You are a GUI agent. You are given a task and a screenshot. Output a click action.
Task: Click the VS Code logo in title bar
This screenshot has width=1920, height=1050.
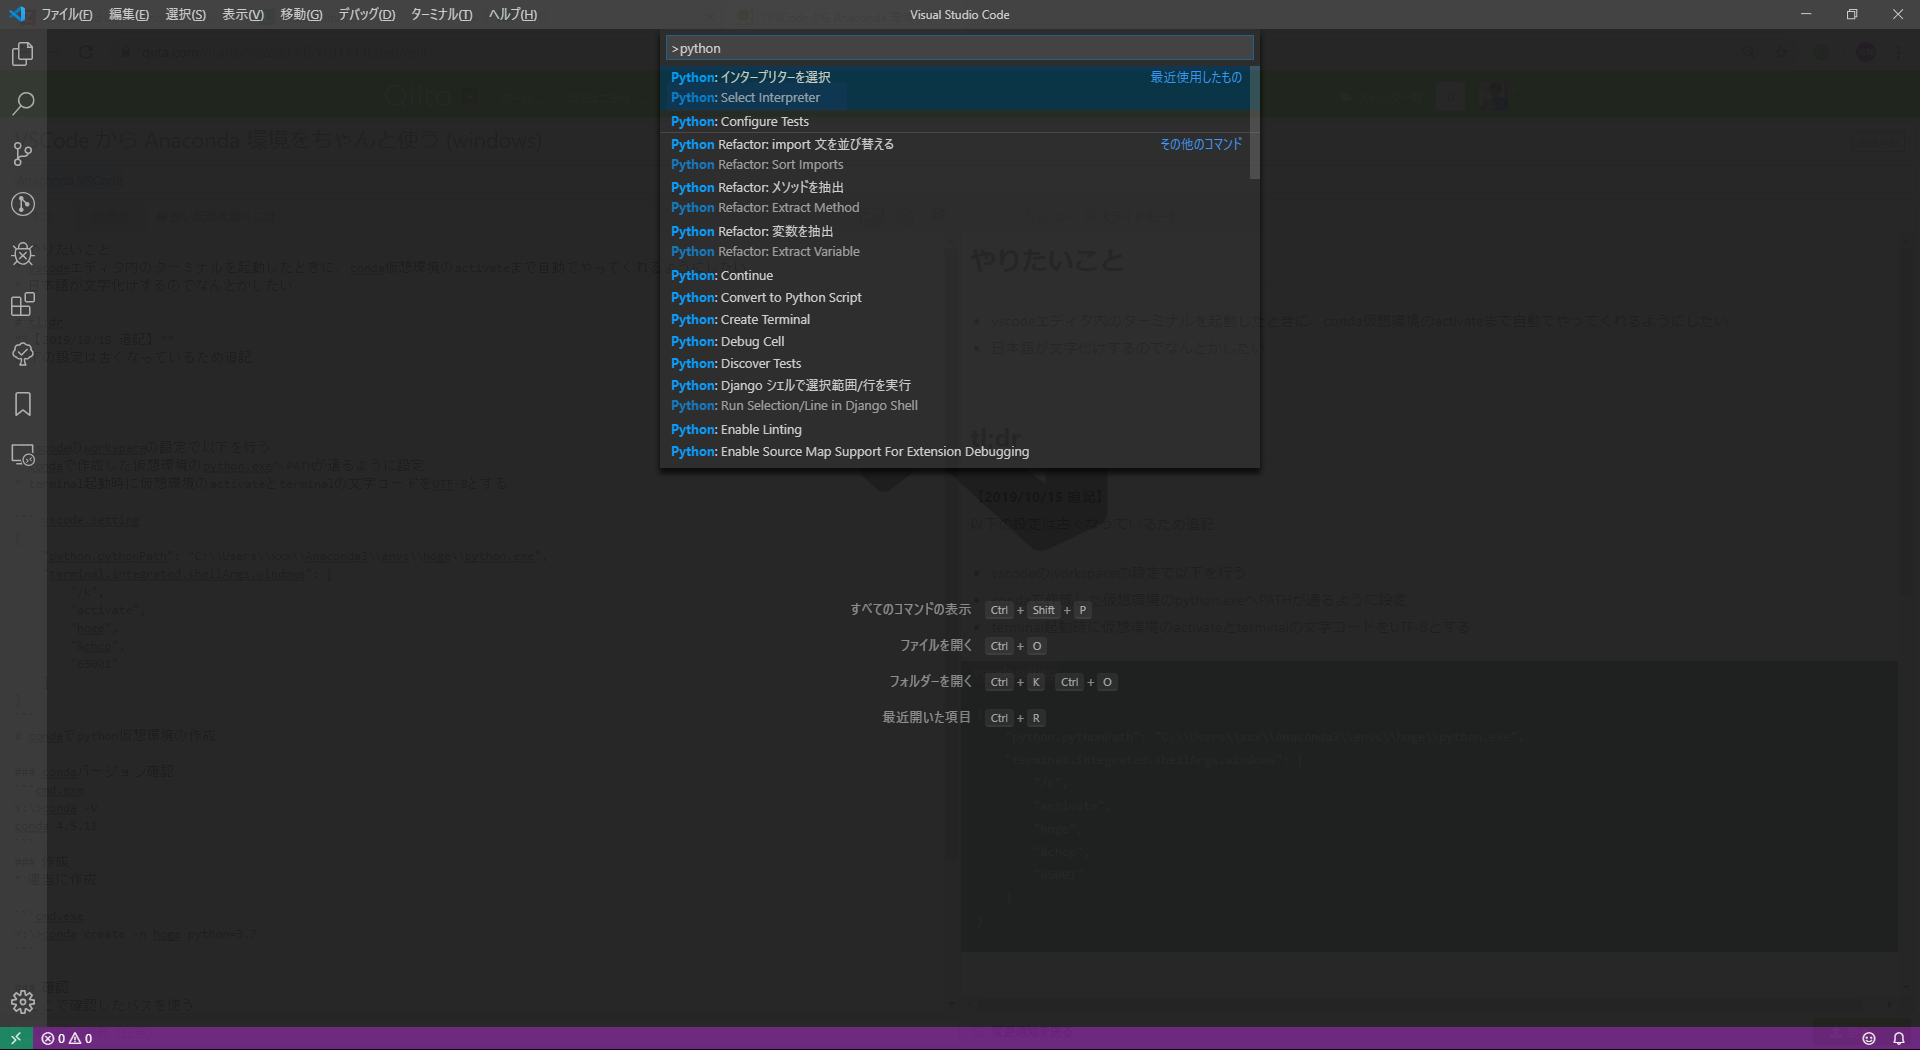pyautogui.click(x=16, y=14)
